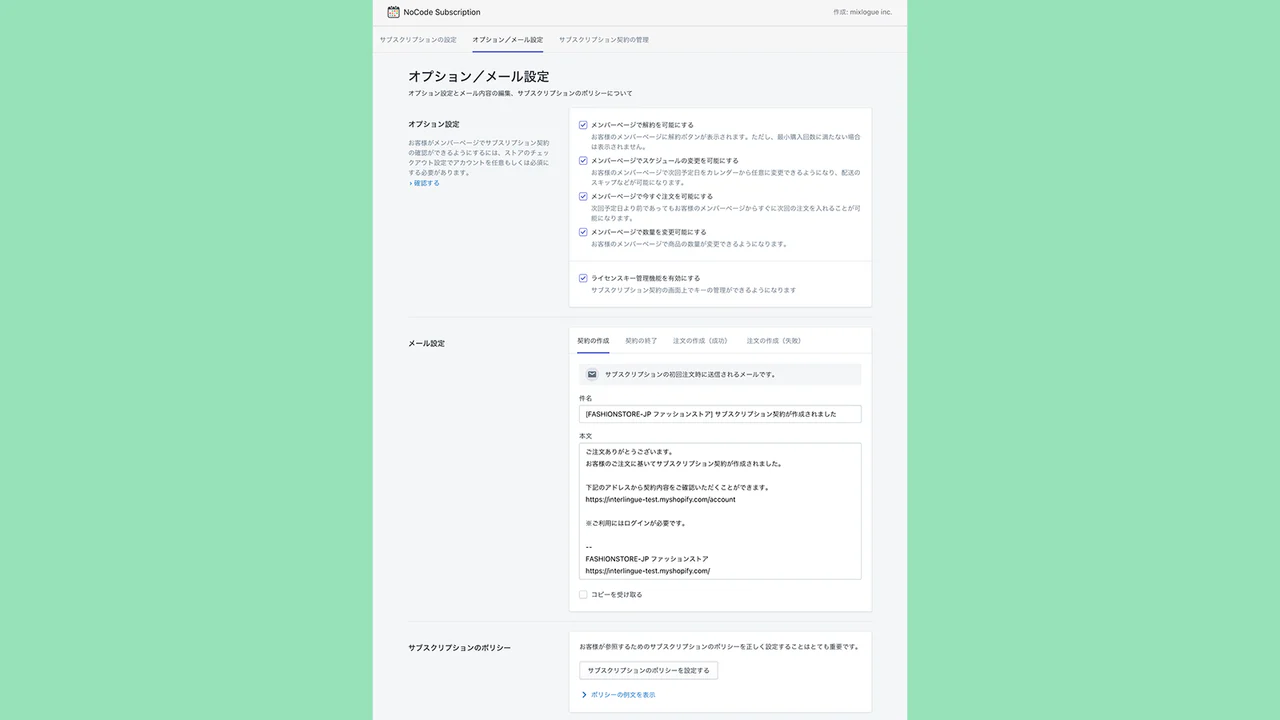Image resolution: width=1280 pixels, height=720 pixels.
Task: Click the 確認する link
Action: [x=424, y=183]
